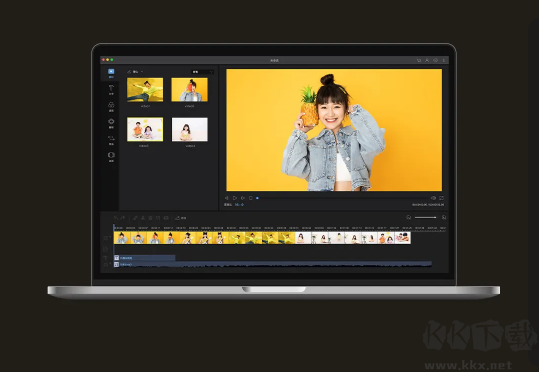539x372 pixels.
Task: Enter fullscreen preview mode
Action: tap(441, 198)
